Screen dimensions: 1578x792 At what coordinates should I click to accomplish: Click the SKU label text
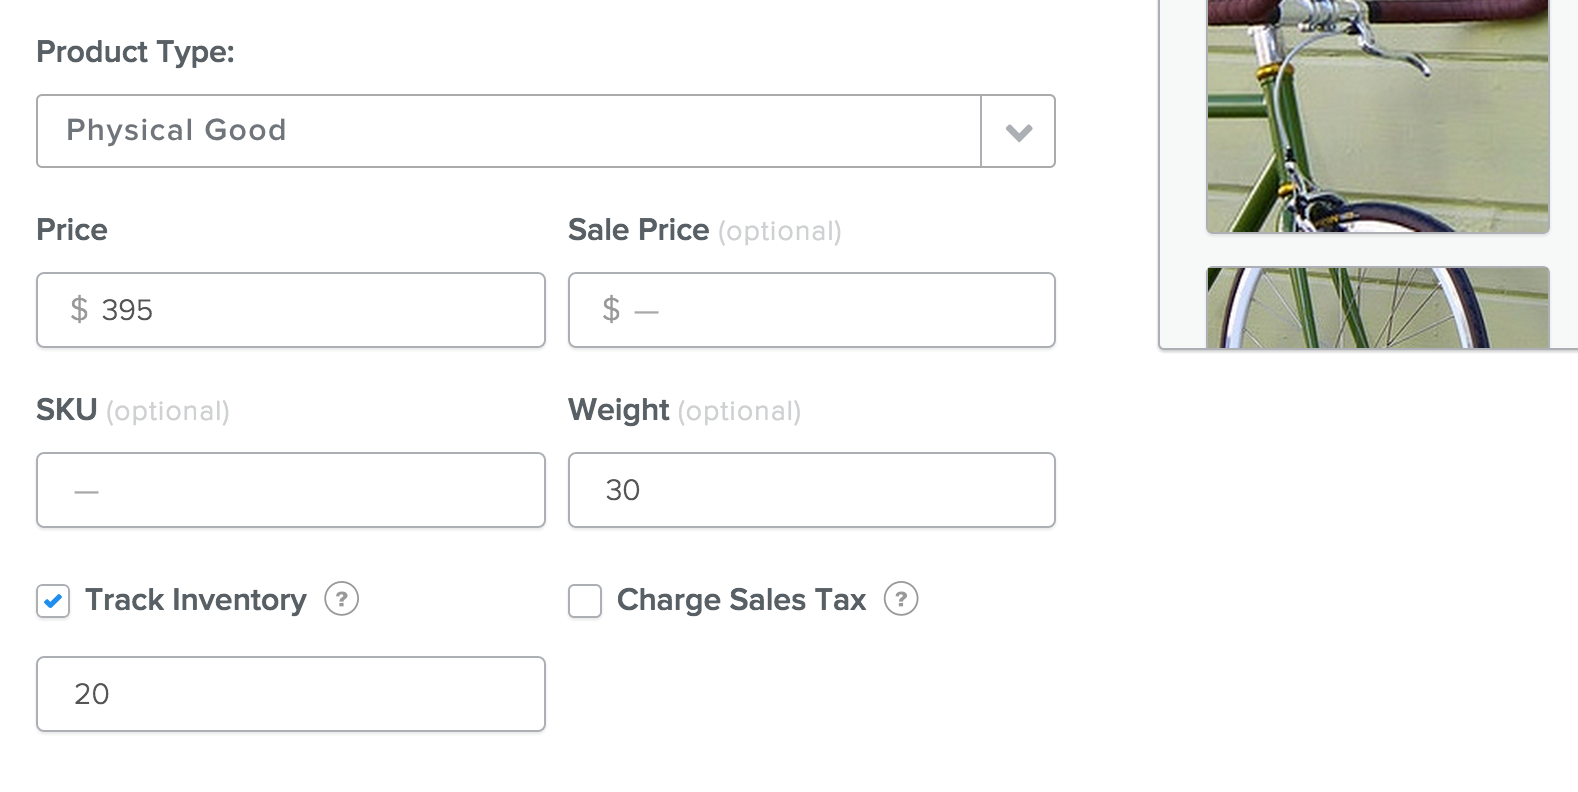67,410
